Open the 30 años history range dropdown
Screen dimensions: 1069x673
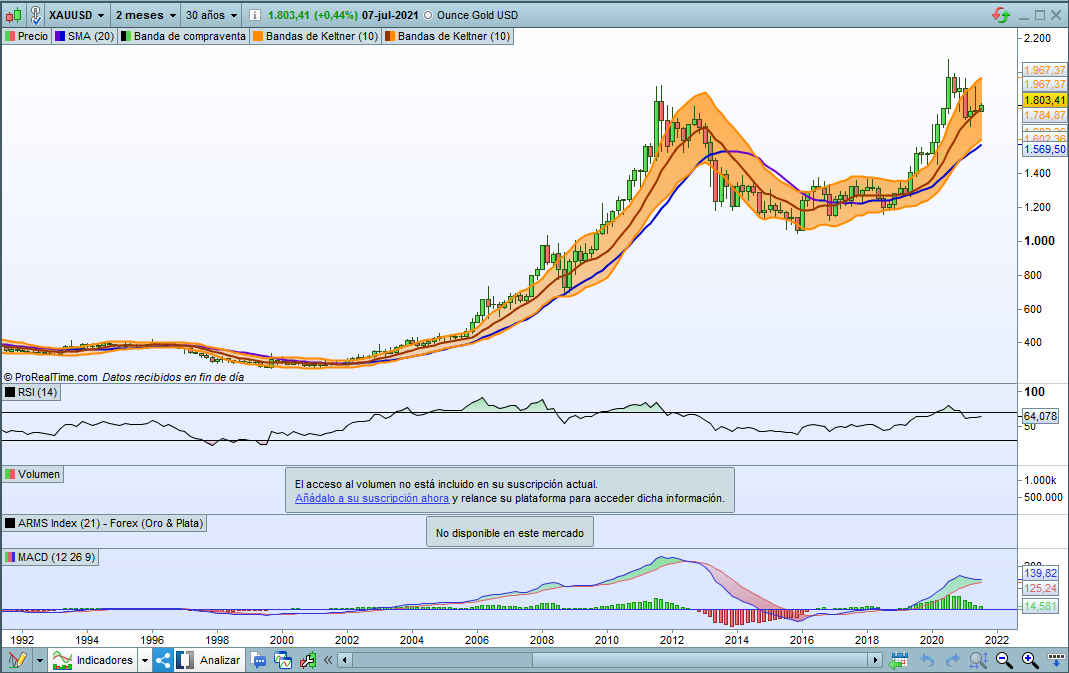[x=212, y=16]
